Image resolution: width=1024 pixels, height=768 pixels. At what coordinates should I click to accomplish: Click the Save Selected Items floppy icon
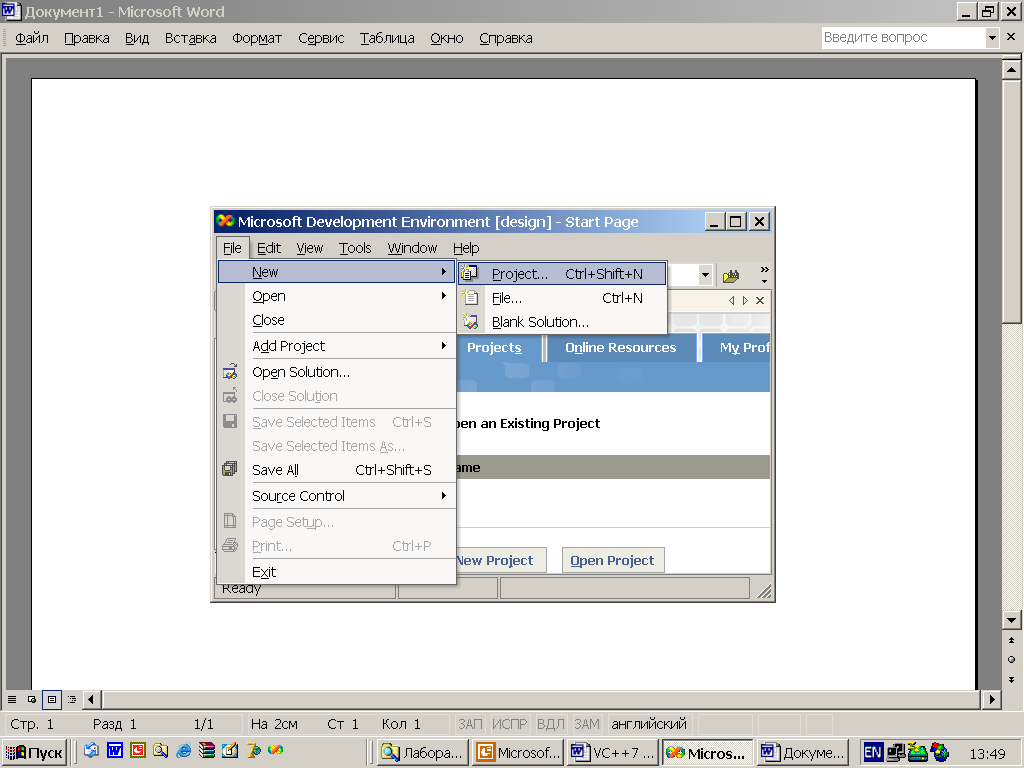[230, 421]
